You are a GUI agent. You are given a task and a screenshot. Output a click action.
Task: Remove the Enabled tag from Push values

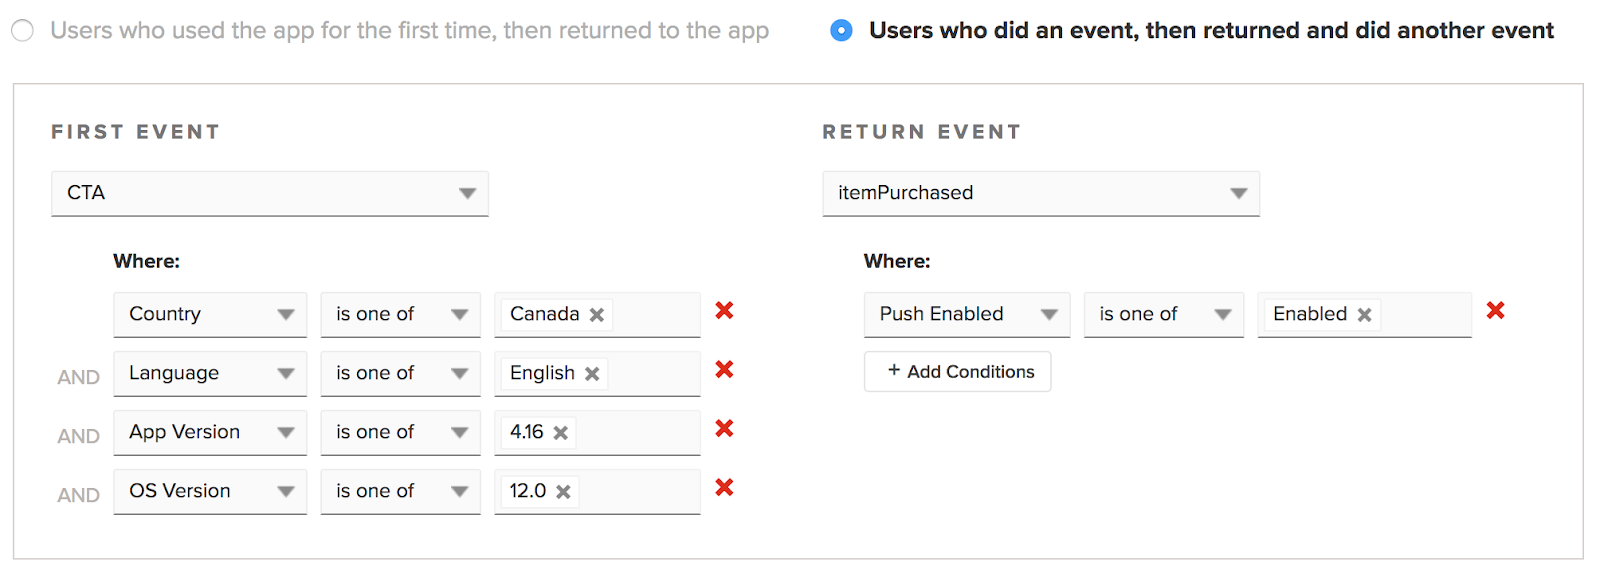click(x=1364, y=315)
